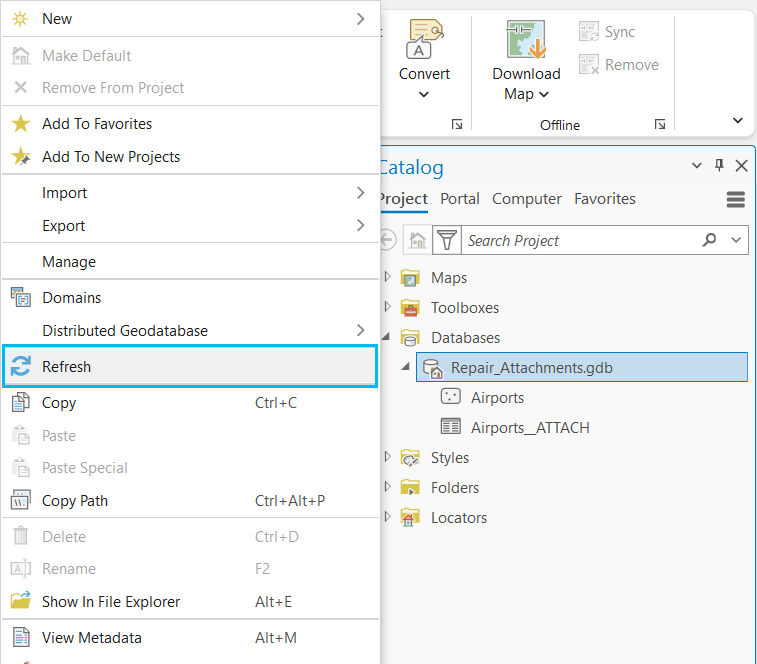Image resolution: width=757 pixels, height=664 pixels.
Task: Click in the Search Project field
Action: tap(582, 240)
